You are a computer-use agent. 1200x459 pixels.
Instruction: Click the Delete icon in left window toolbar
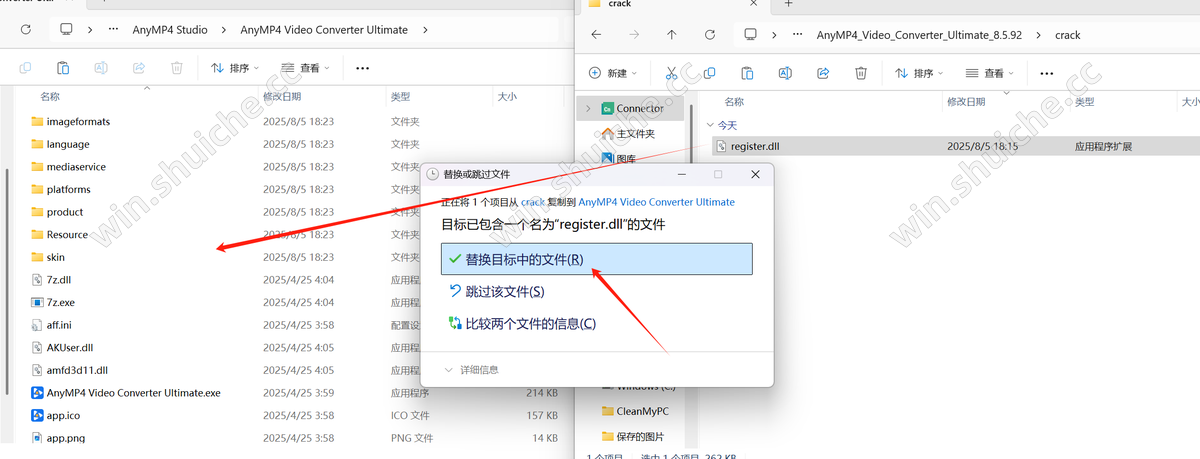[x=176, y=68]
